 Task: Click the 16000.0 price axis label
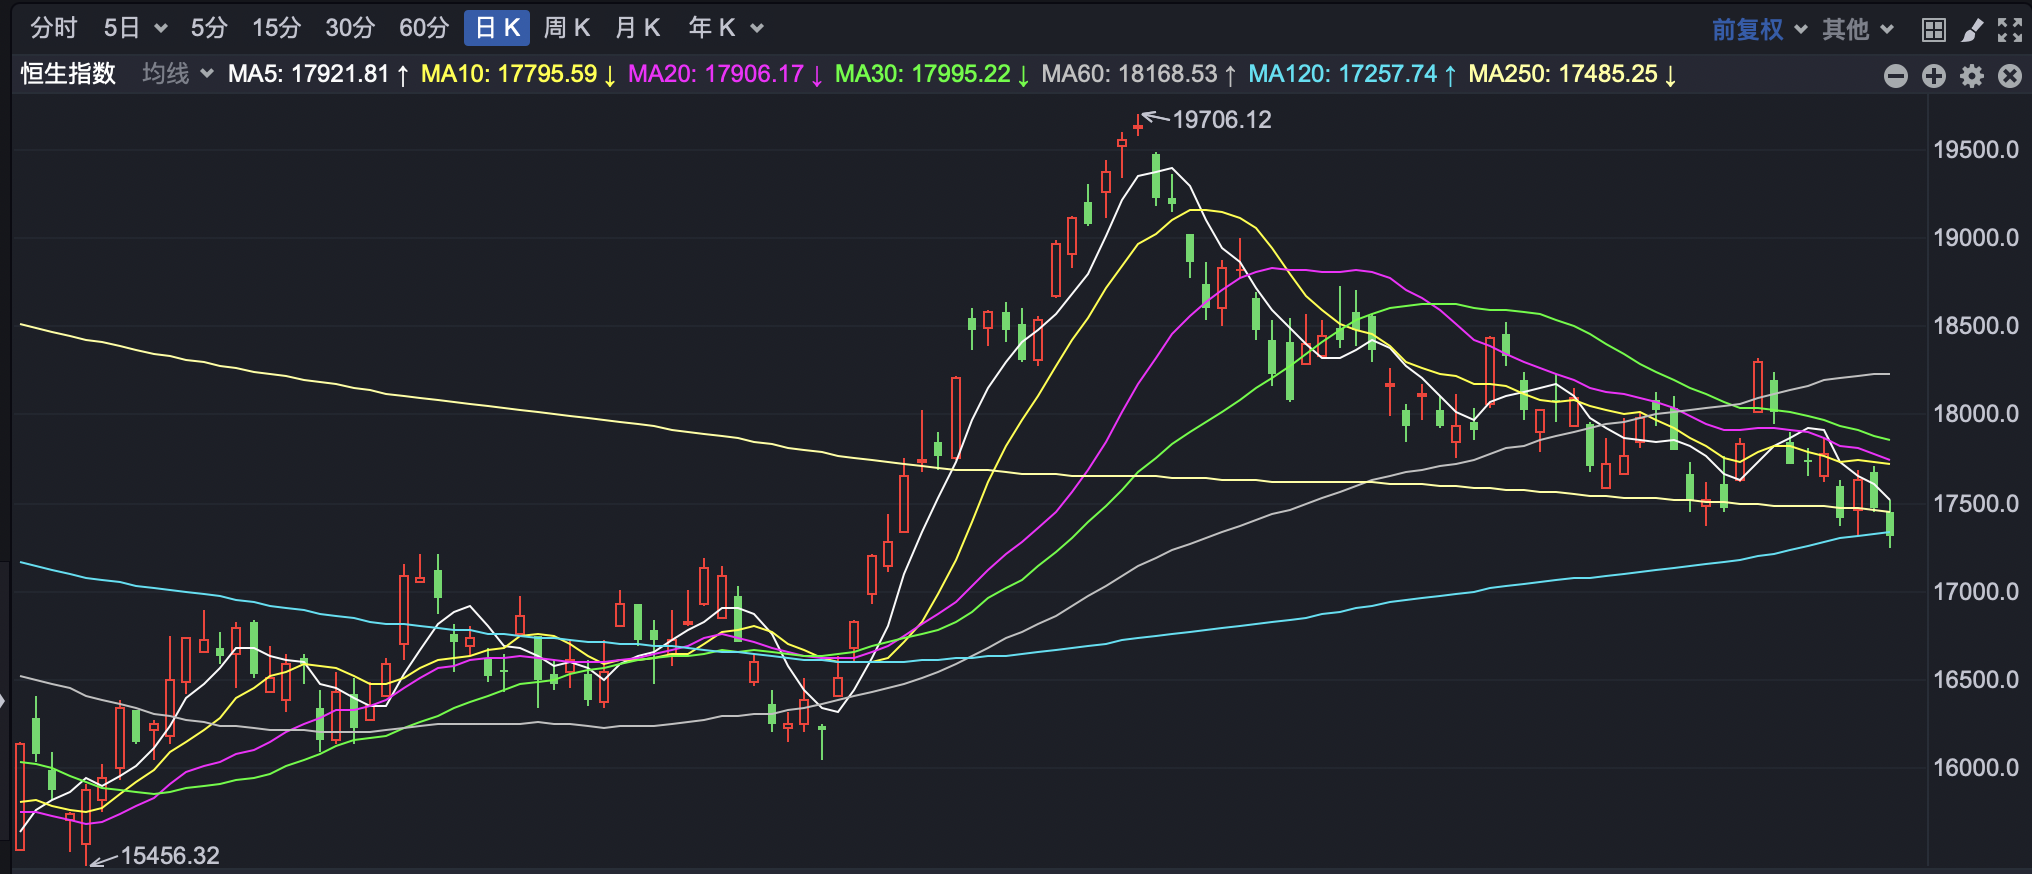tap(1976, 768)
